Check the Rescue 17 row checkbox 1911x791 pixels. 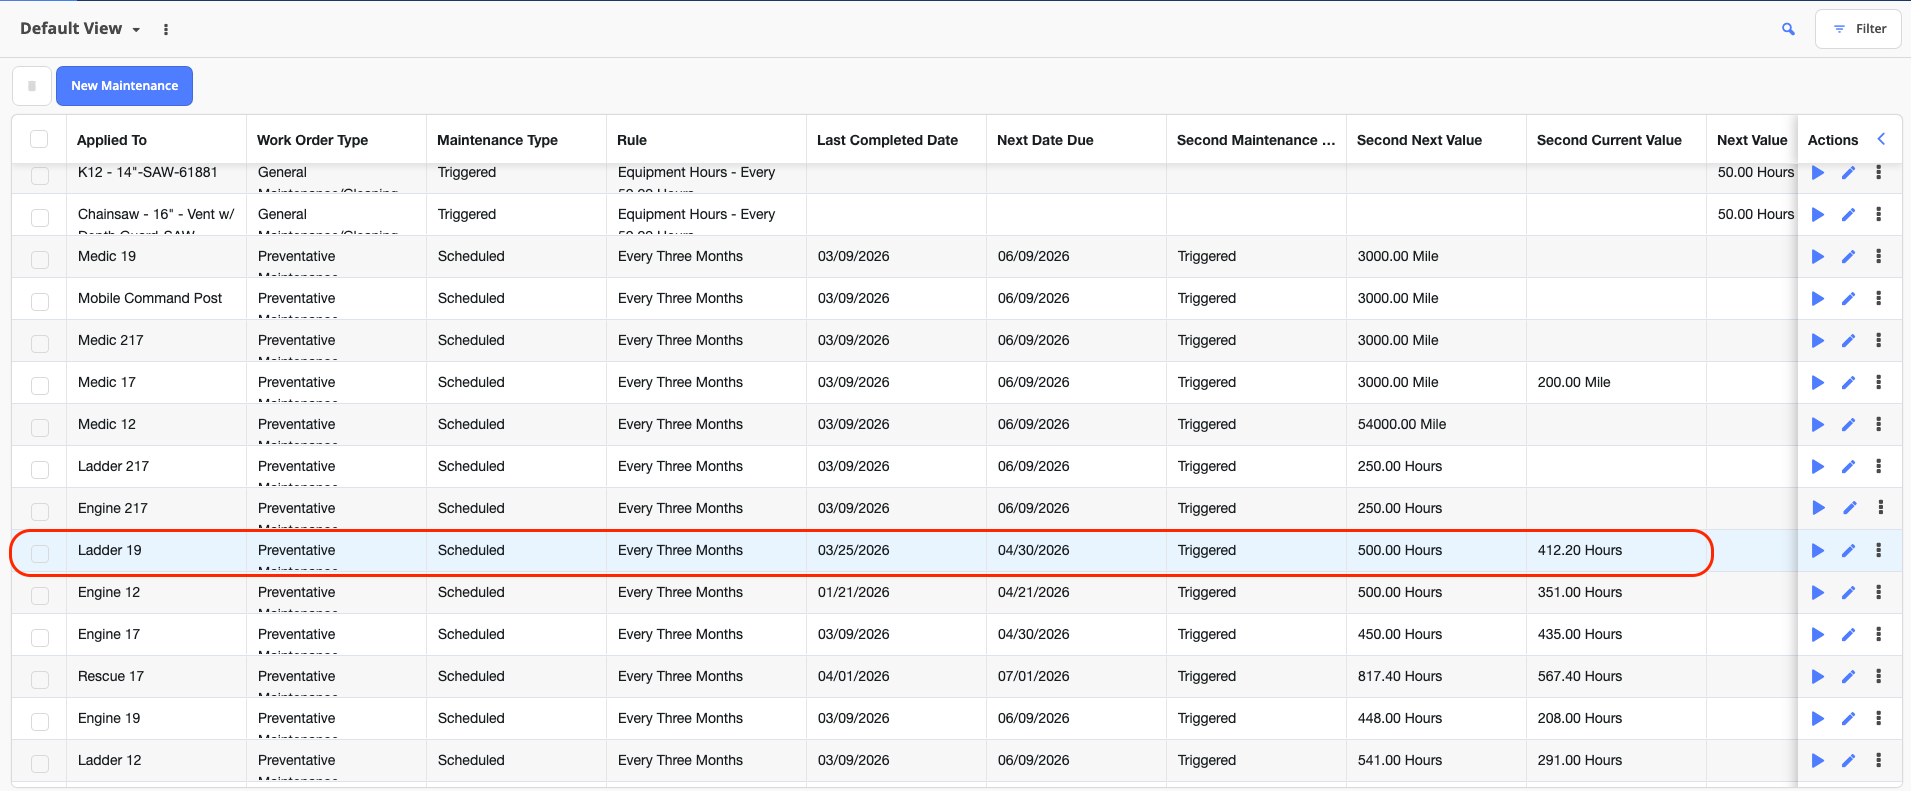click(x=40, y=679)
